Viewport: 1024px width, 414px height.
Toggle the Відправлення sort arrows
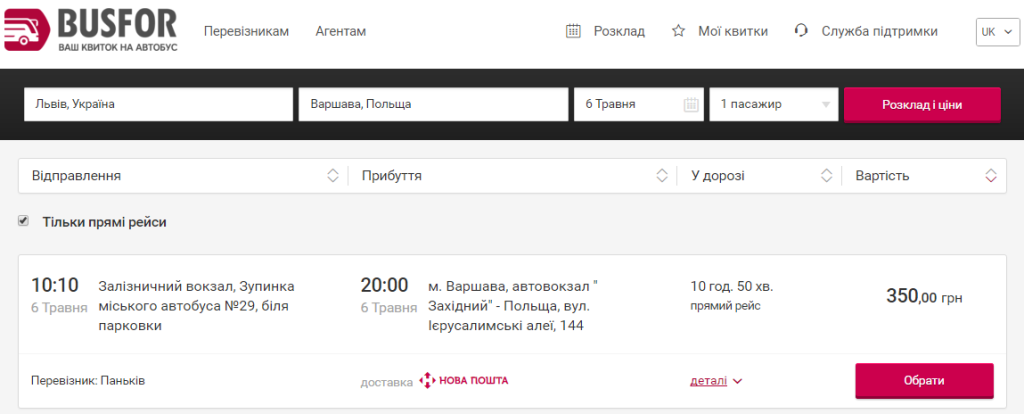333,176
